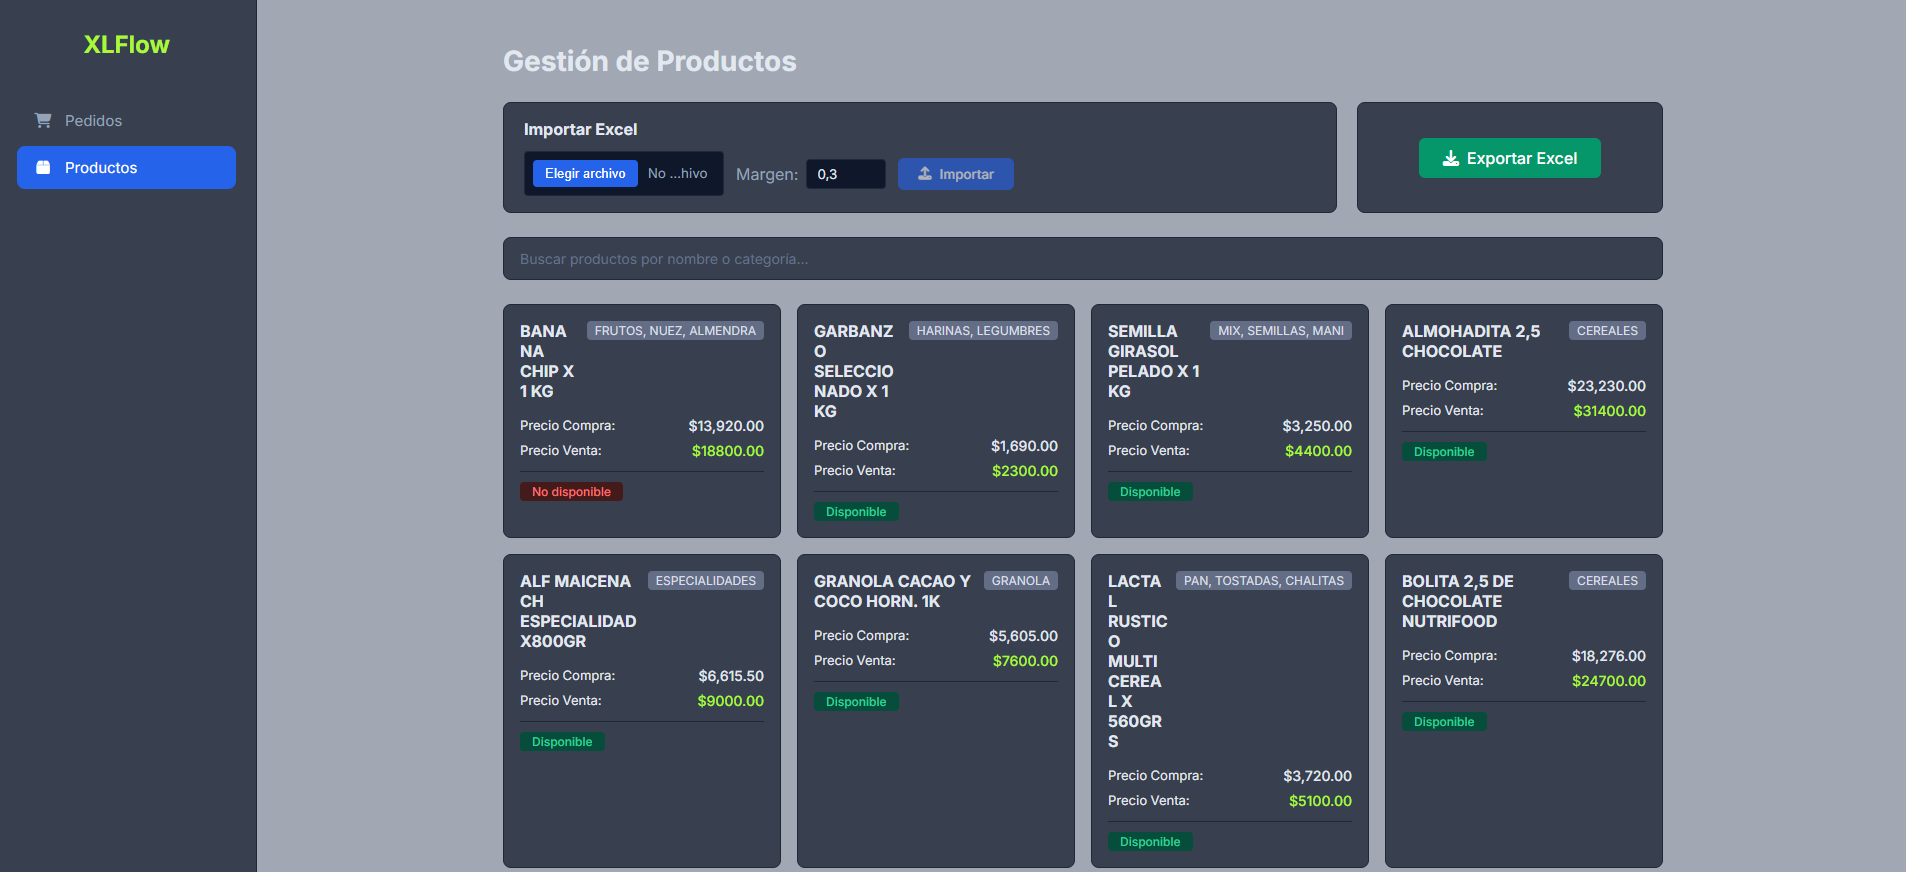Click the shopping cart icon beside Pedidos
Screen dimensions: 1906x872
[x=43, y=120]
